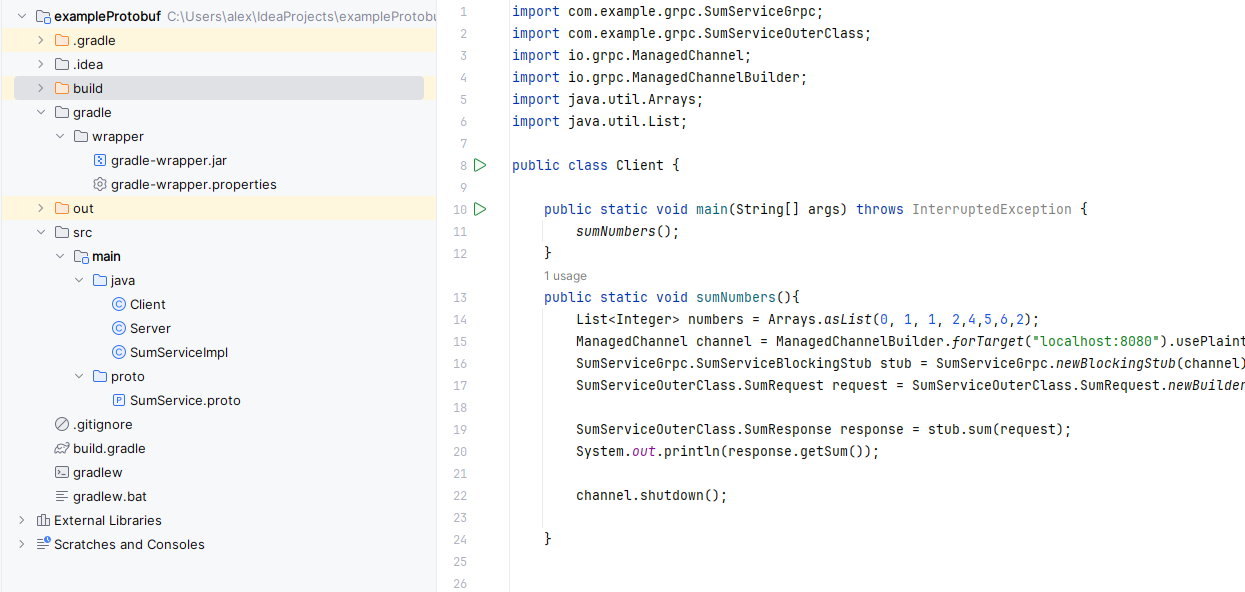Image resolution: width=1245 pixels, height=592 pixels.
Task: Click the .gradle folder icon
Action: coord(62,41)
